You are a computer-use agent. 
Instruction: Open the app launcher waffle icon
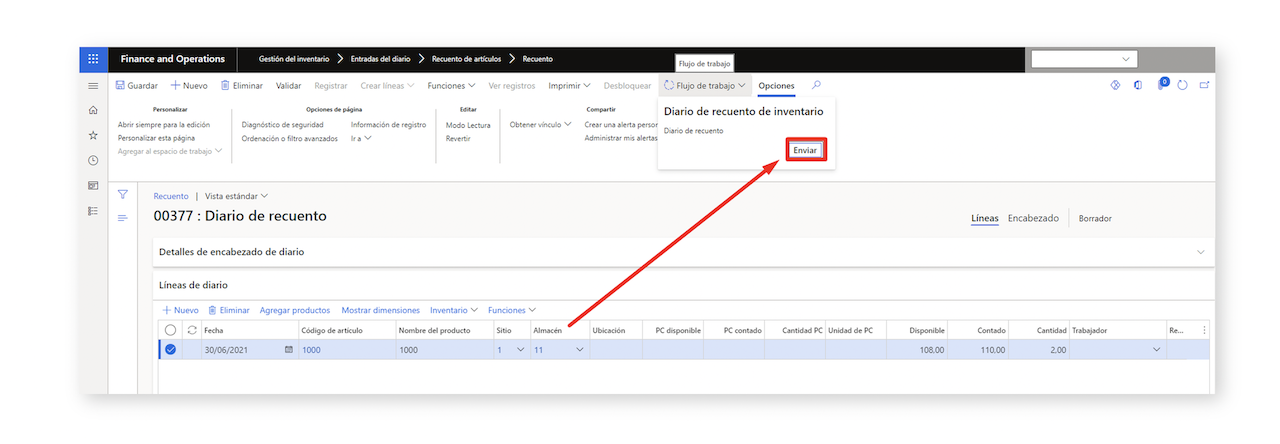(93, 59)
